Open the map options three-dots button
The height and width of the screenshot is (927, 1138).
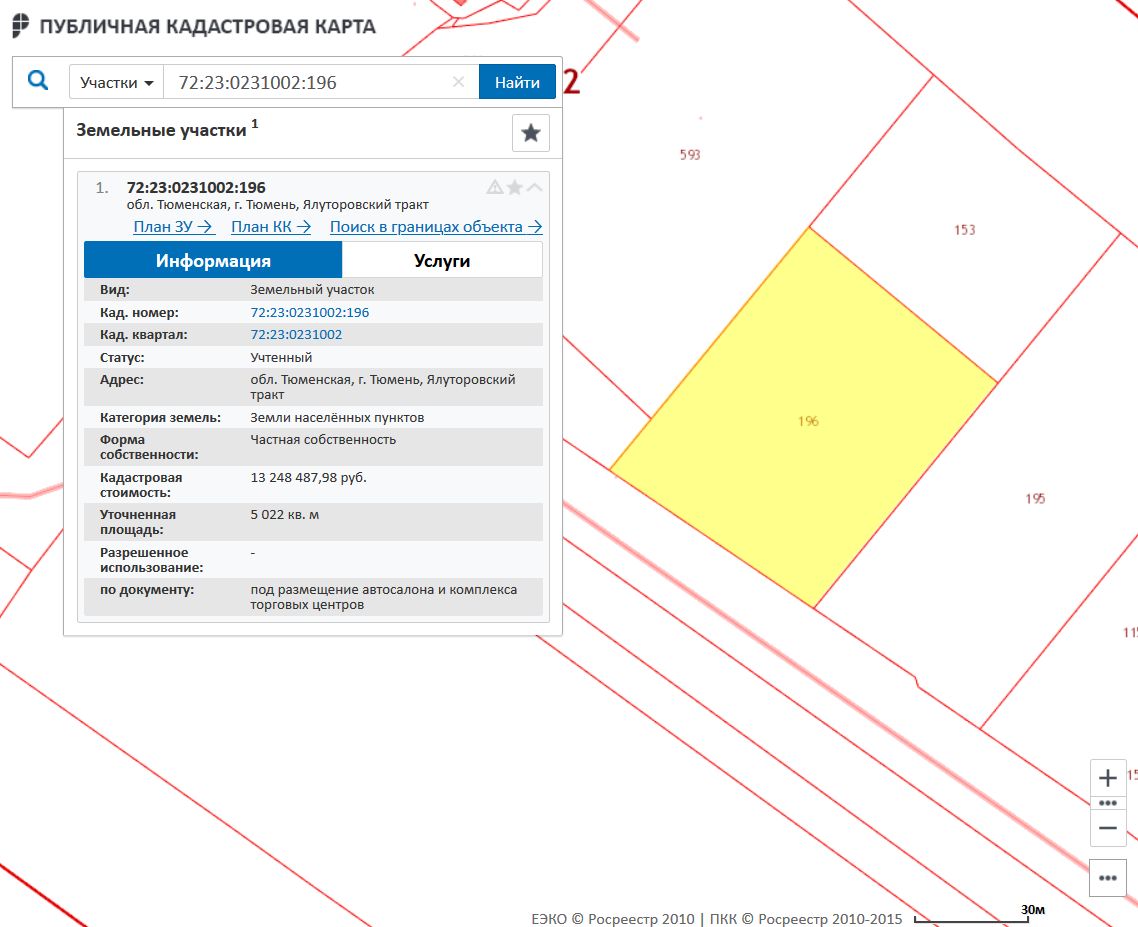click(1108, 878)
